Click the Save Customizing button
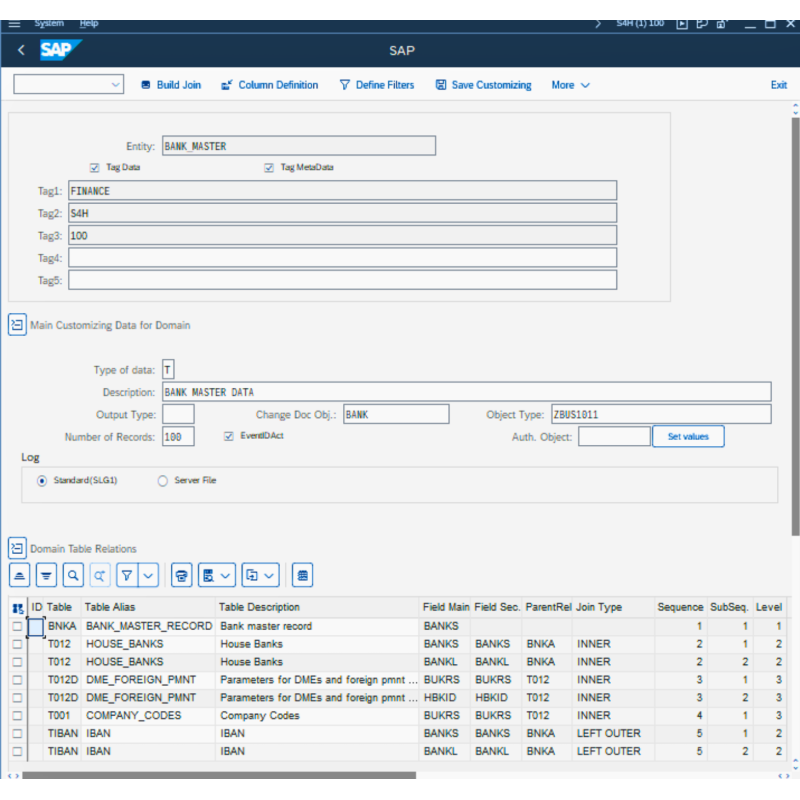Screen dimensions: 800x800 pyautogui.click(x=483, y=85)
